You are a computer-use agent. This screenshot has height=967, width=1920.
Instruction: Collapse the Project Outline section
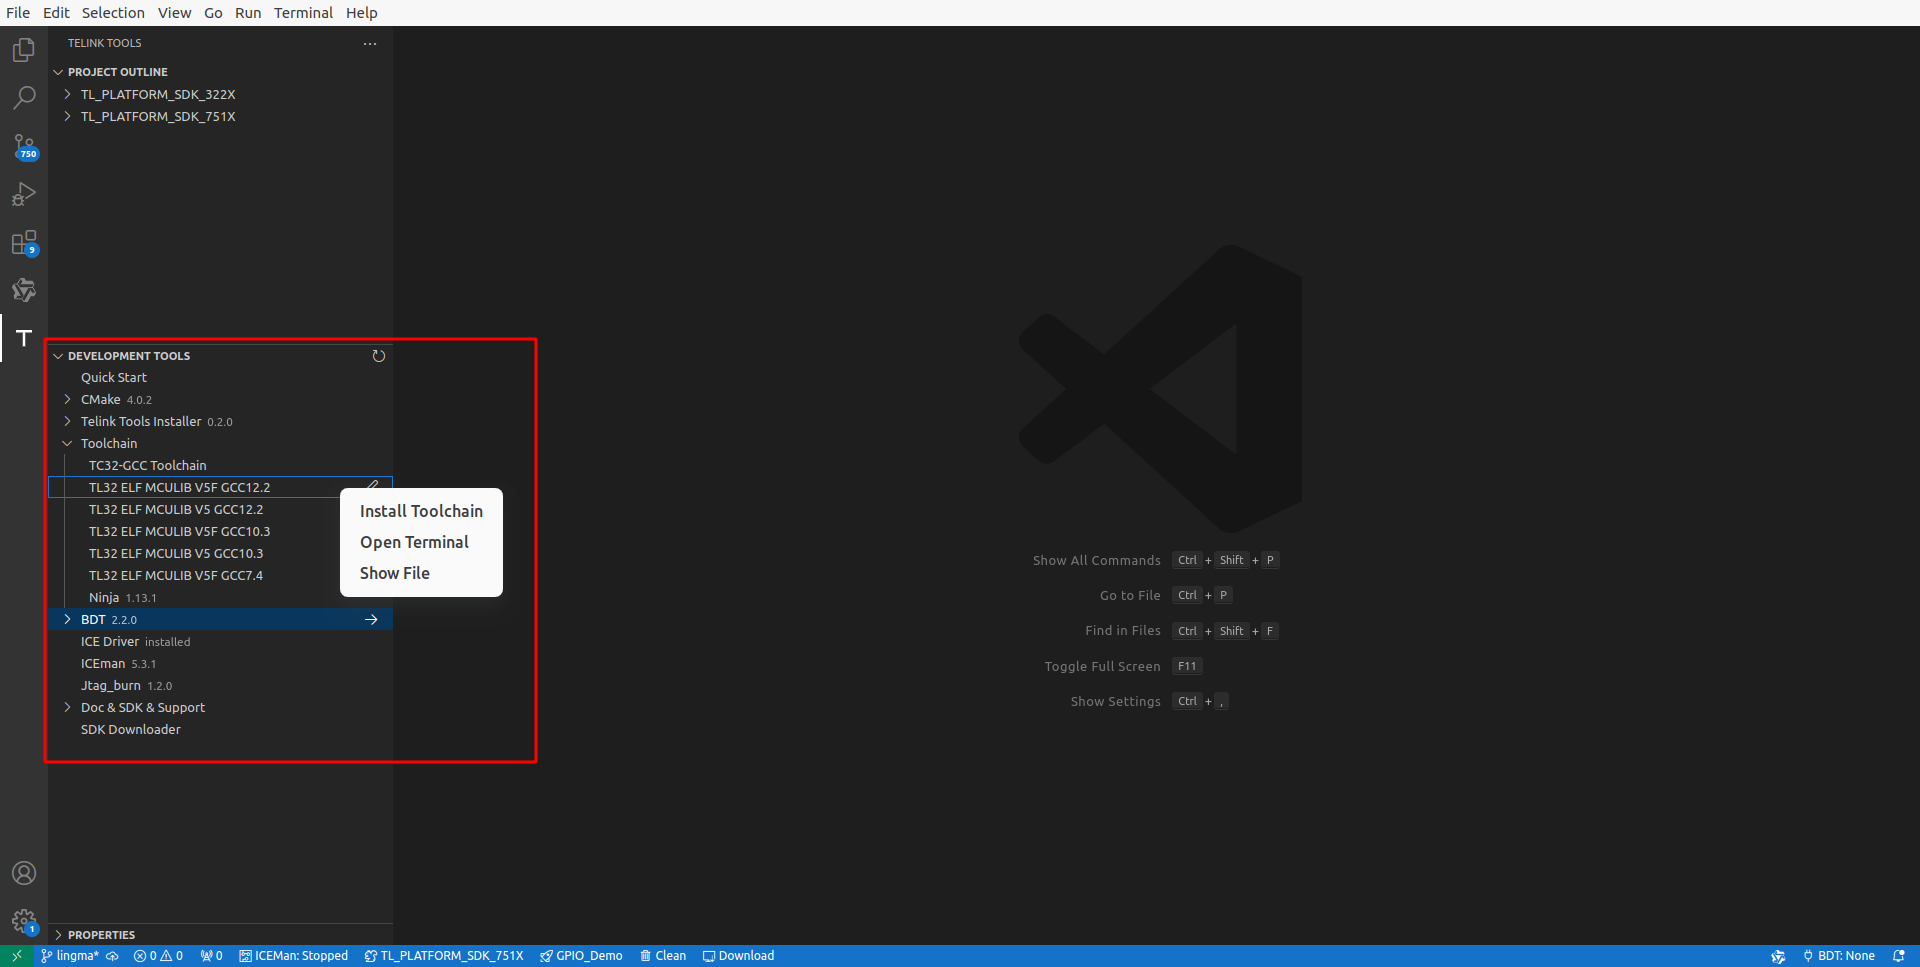click(58, 71)
